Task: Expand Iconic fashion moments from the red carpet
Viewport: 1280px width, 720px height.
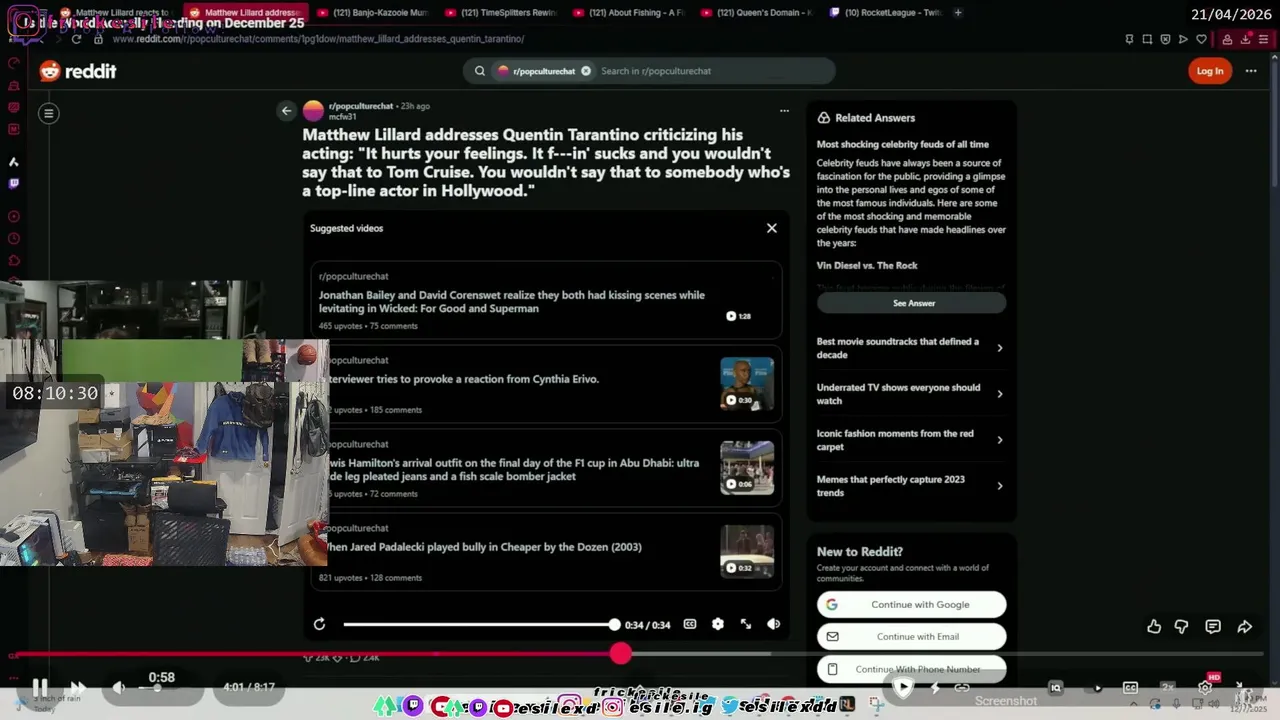Action: (x=910, y=440)
